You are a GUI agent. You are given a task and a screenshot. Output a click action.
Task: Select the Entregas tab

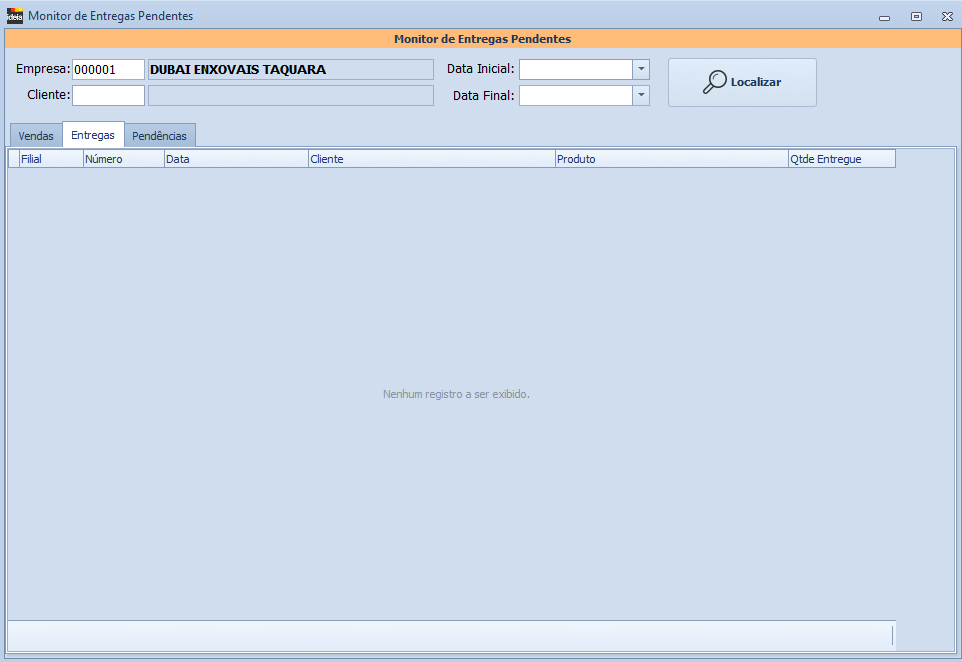coord(93,135)
